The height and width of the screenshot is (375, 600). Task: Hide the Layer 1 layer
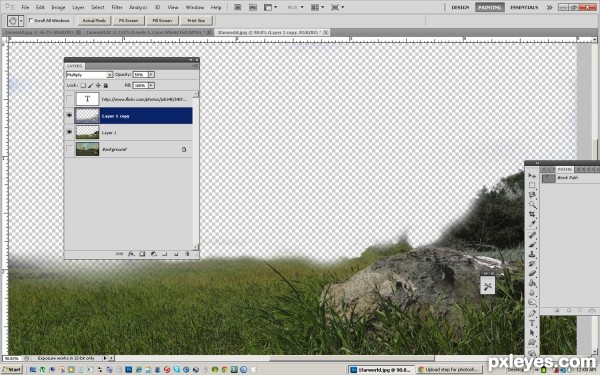click(69, 132)
